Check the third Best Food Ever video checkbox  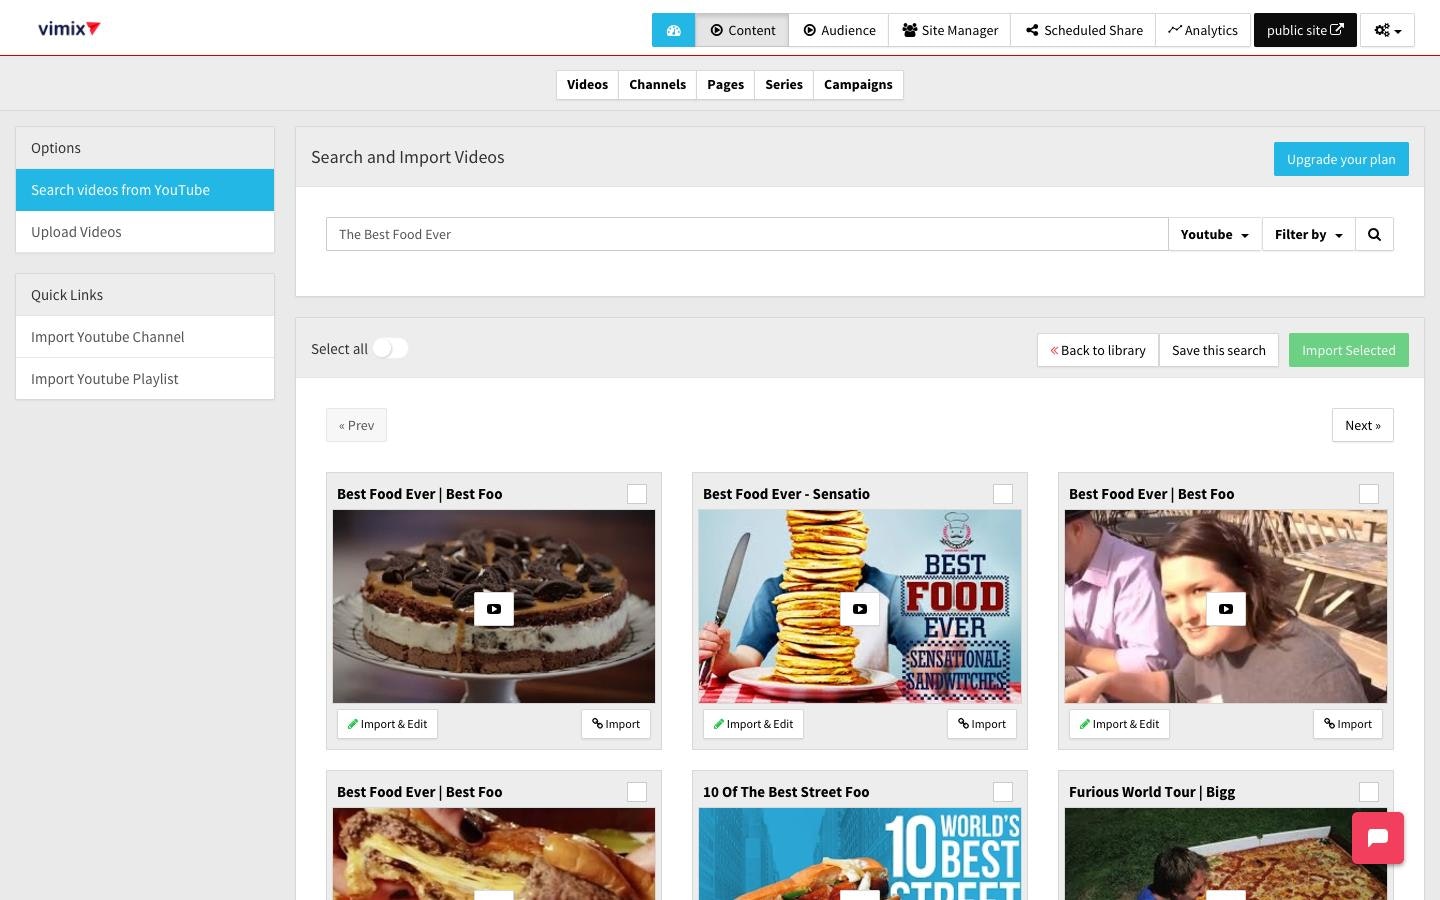1369,494
